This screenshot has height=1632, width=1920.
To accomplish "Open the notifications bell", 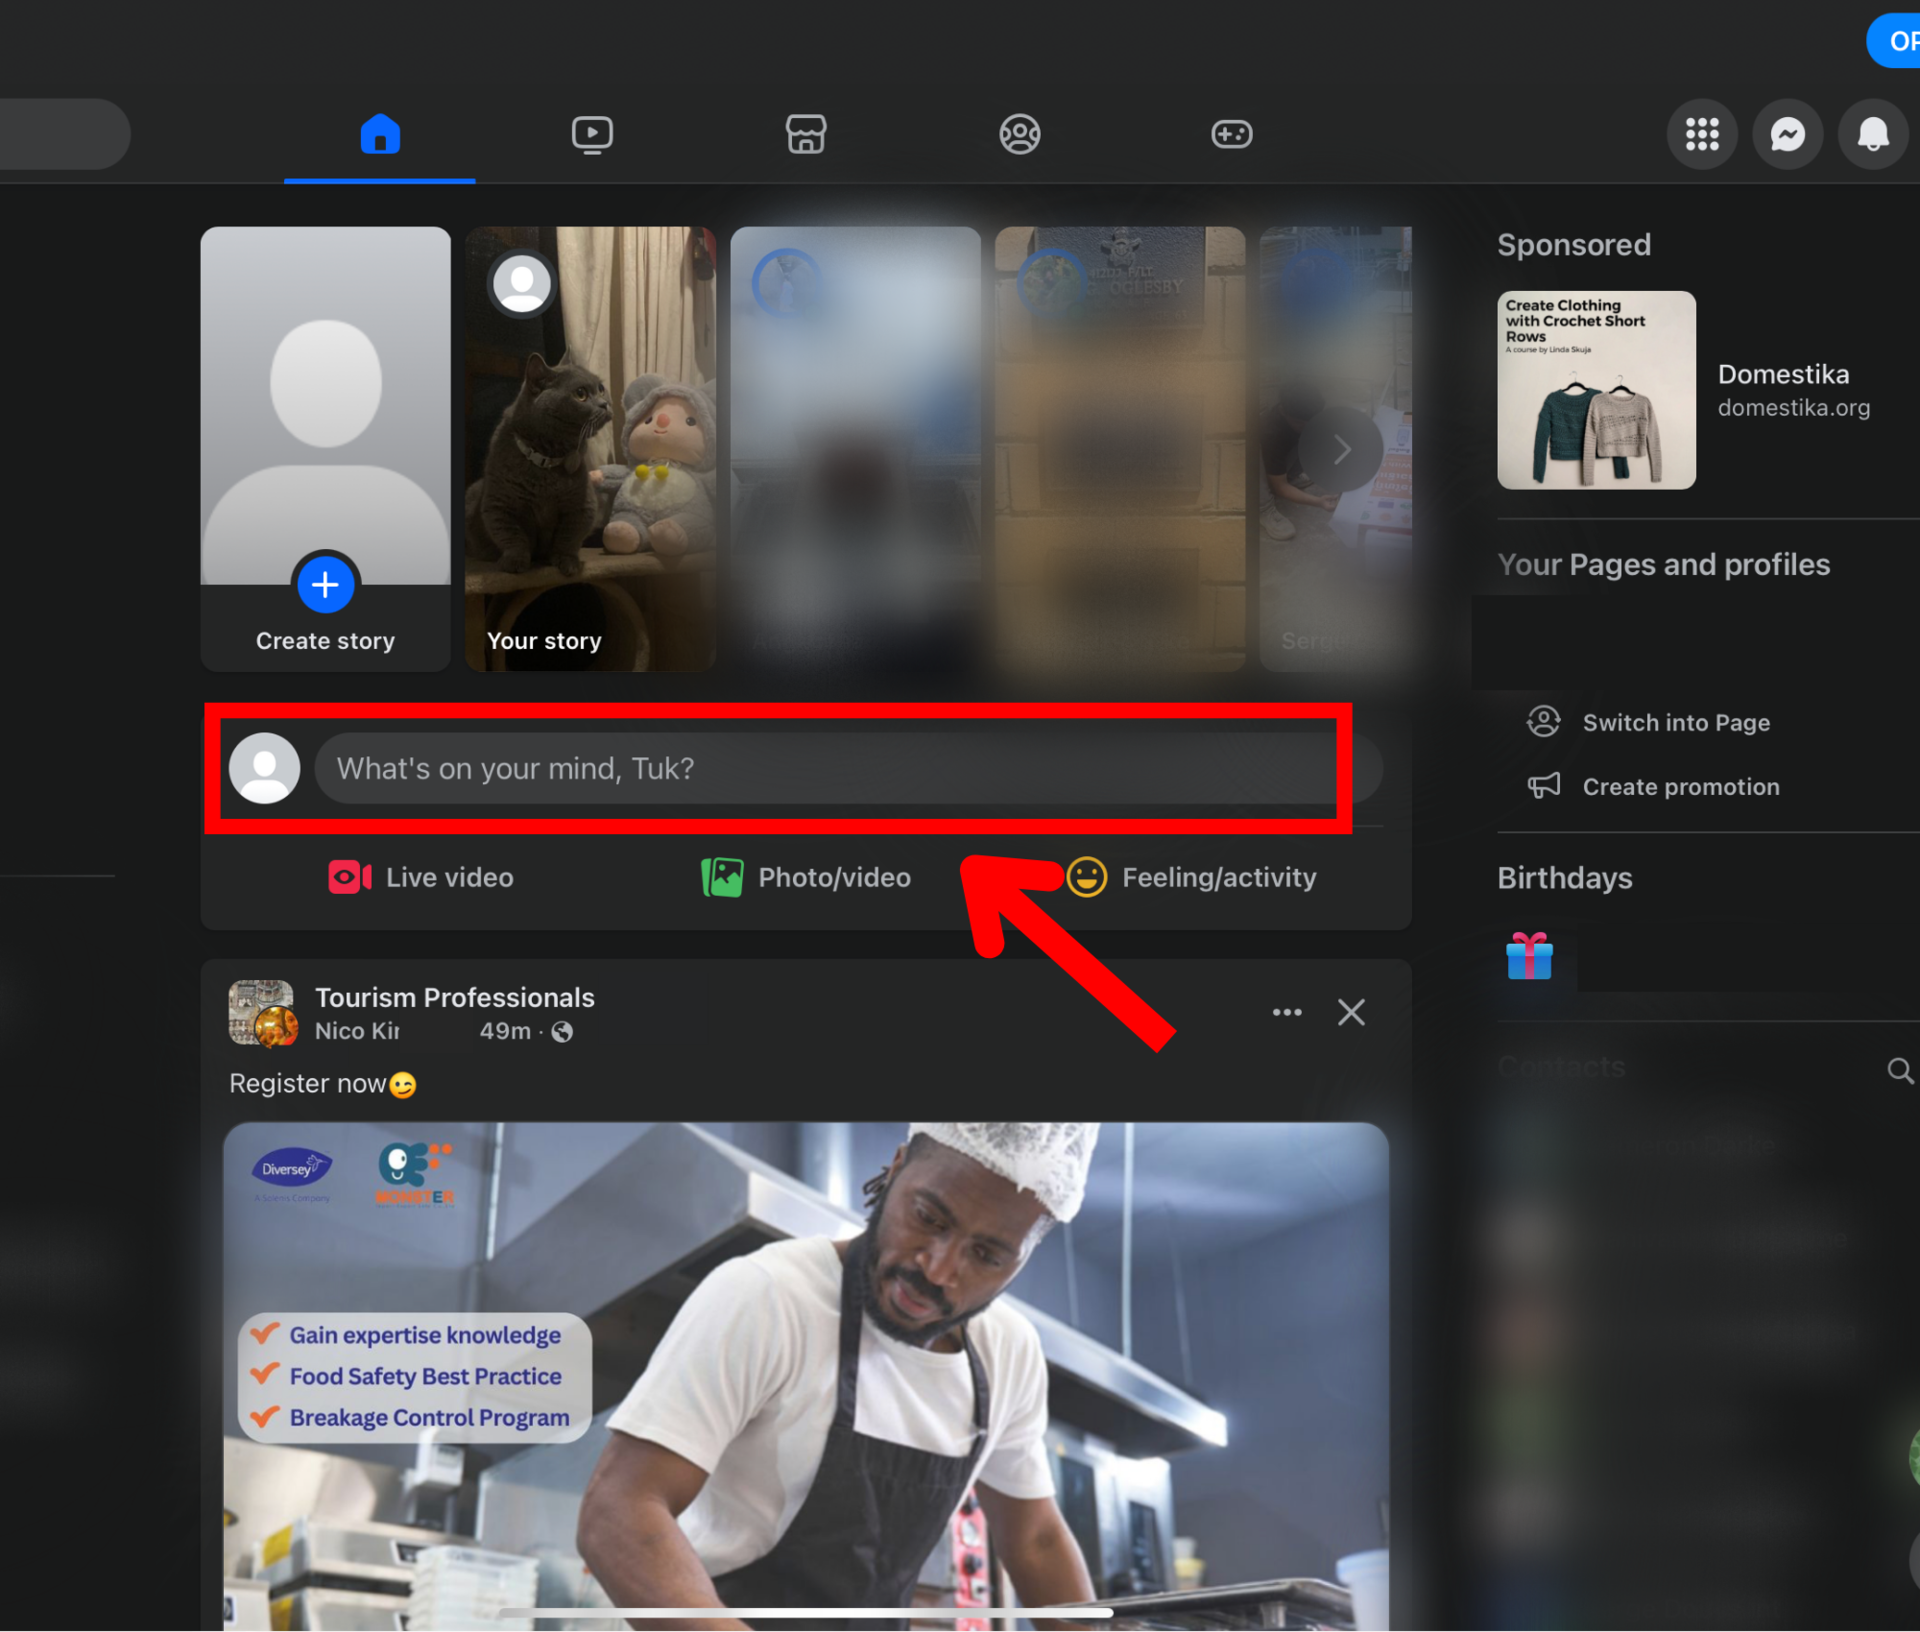I will [x=1872, y=134].
